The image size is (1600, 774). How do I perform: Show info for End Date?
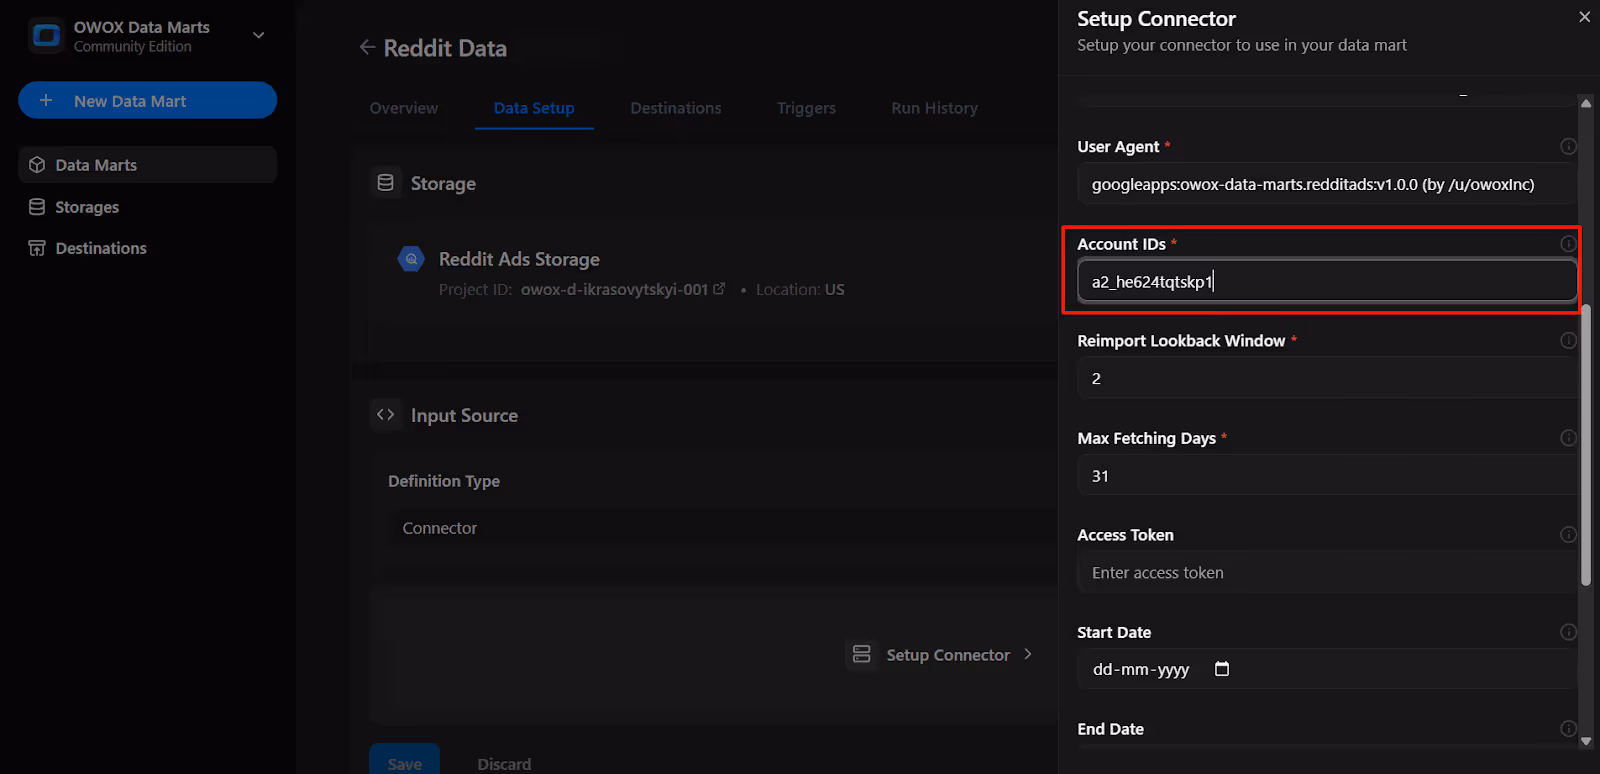1568,729
